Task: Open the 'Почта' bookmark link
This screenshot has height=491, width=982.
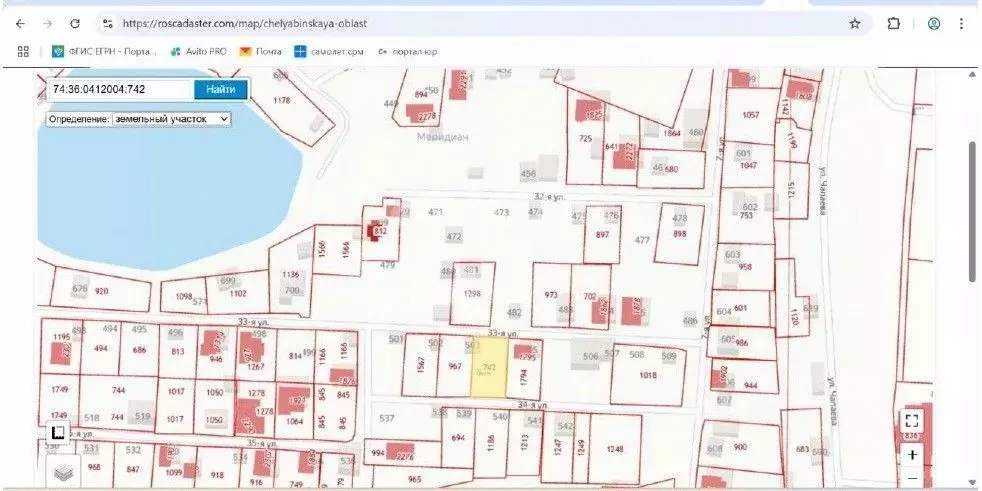Action: coord(260,51)
